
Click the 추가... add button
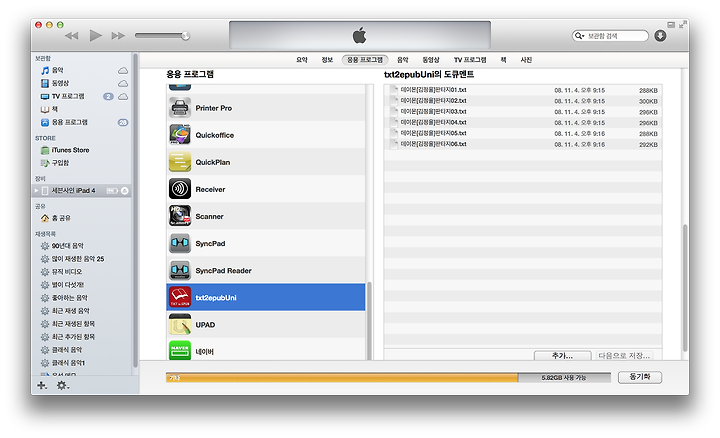(x=562, y=355)
